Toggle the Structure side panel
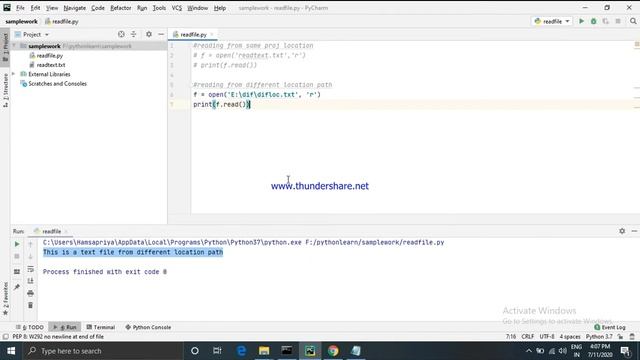640x360 pixels. point(5,91)
